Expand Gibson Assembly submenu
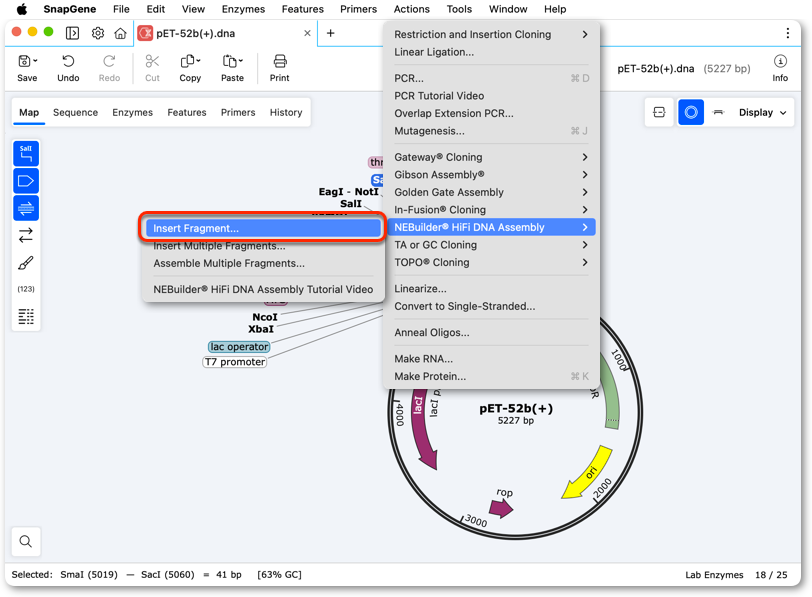Image resolution: width=812 pixels, height=597 pixels. [x=490, y=174]
